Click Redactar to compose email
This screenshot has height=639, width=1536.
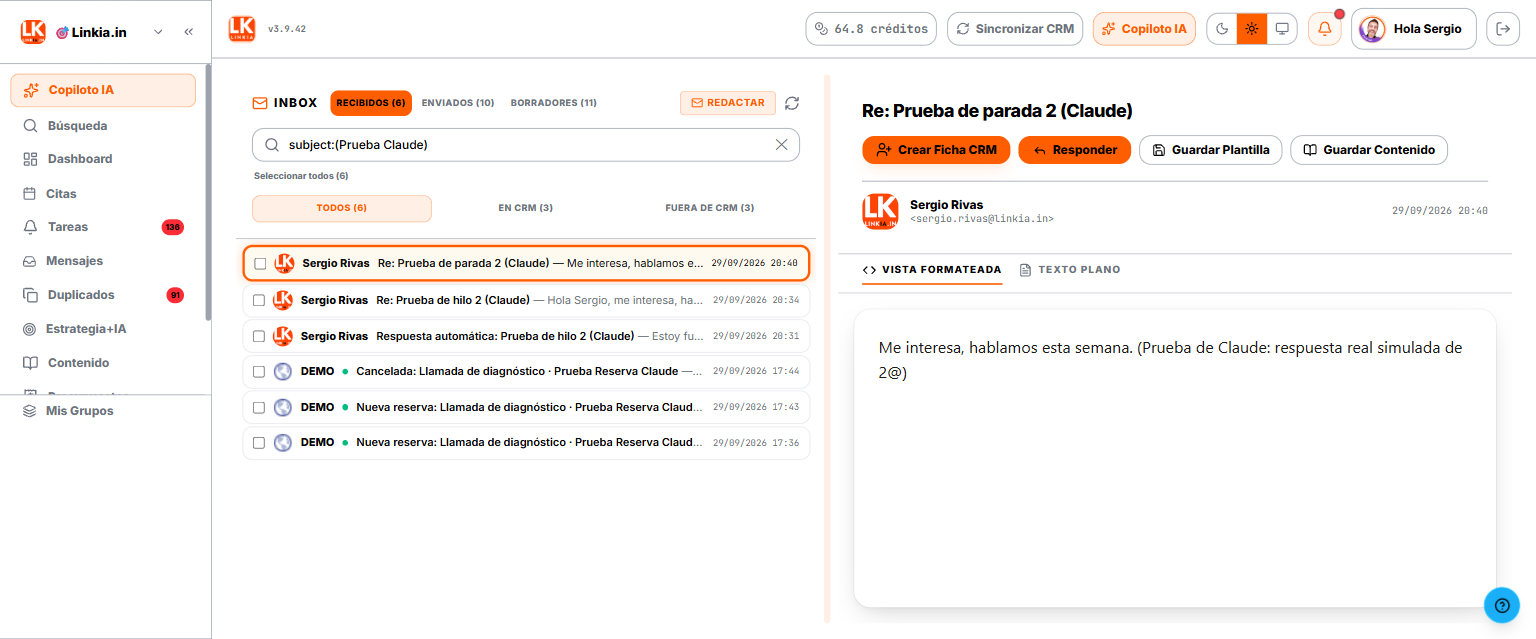[728, 103]
